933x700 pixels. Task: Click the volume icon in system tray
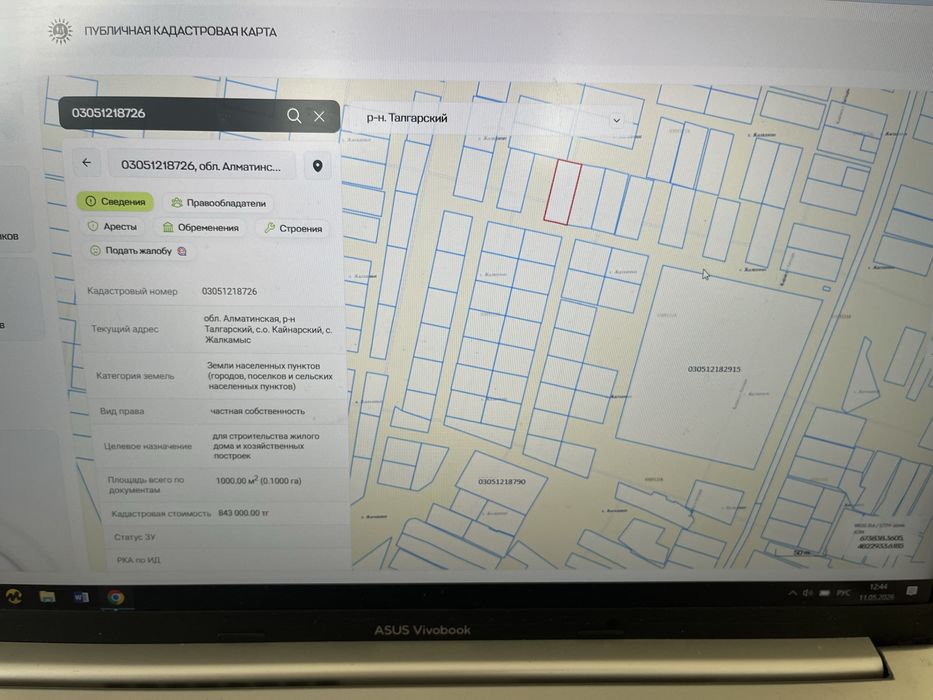coord(807,593)
